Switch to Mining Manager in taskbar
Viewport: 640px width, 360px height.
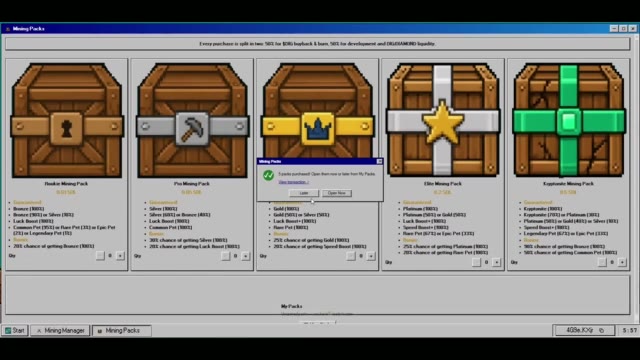coord(60,331)
